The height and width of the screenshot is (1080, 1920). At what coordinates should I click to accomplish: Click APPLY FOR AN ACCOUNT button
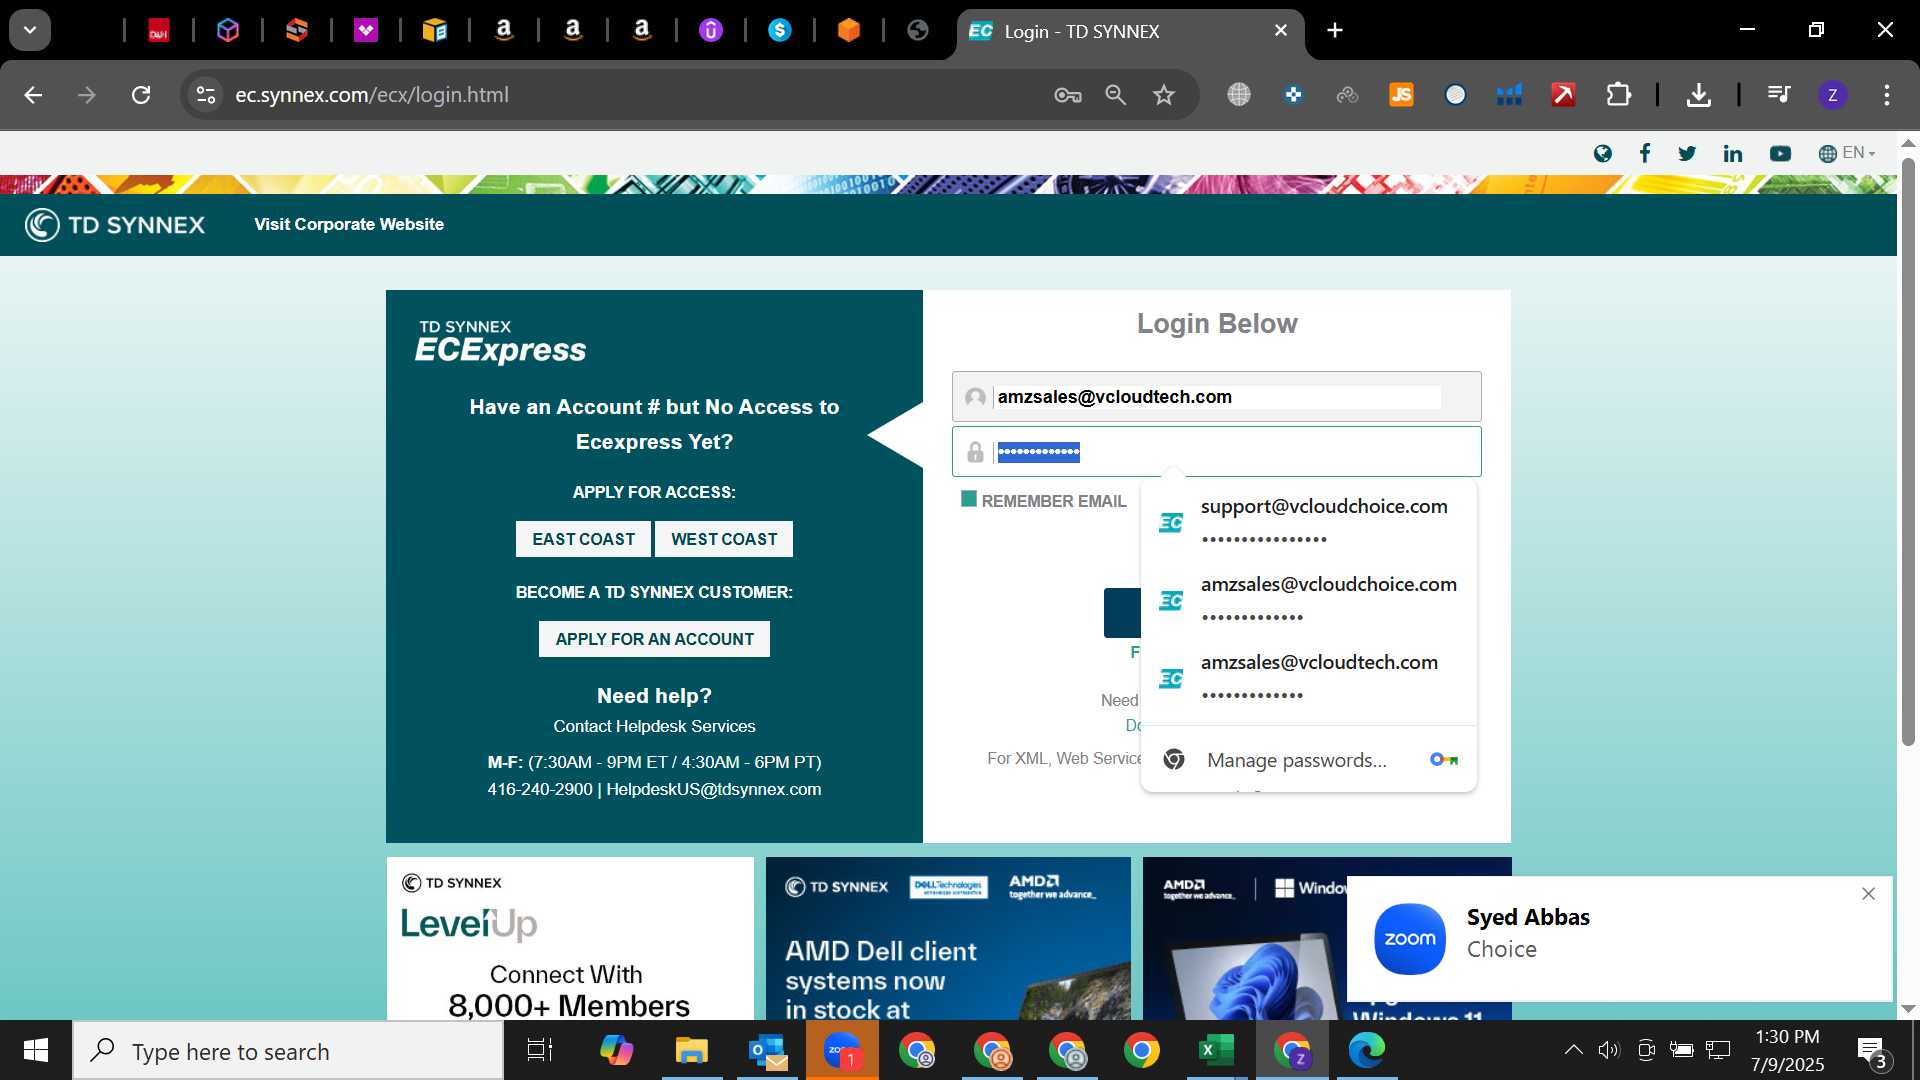655,639
